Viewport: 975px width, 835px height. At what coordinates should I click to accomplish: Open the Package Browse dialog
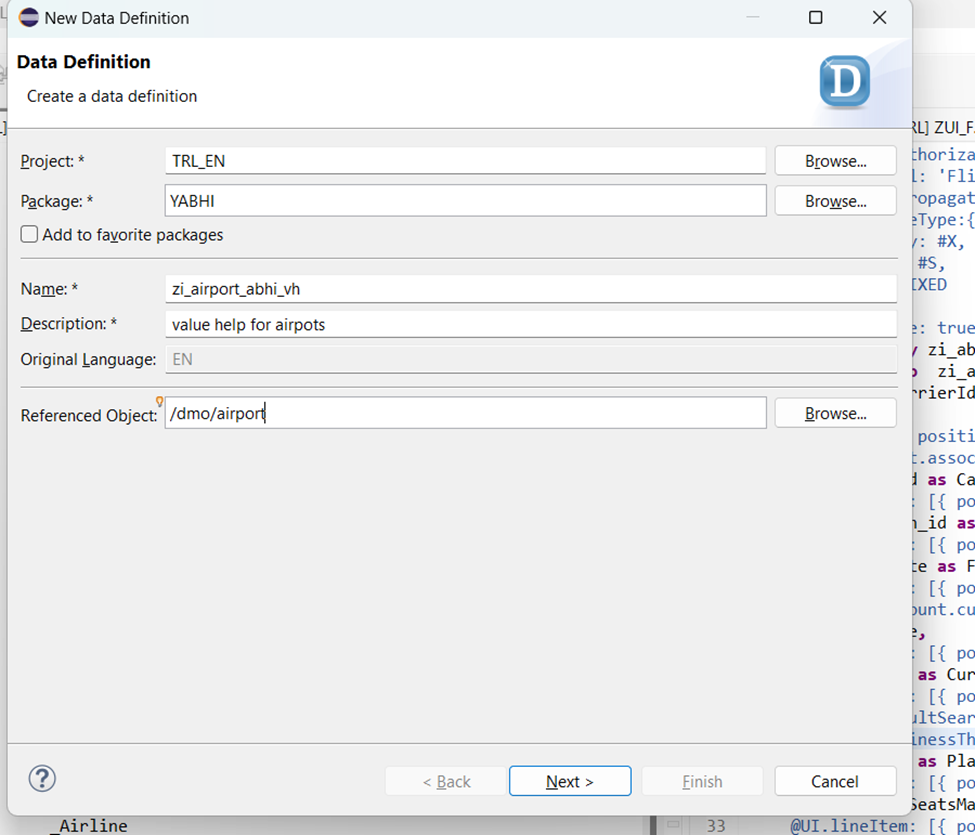pos(835,201)
